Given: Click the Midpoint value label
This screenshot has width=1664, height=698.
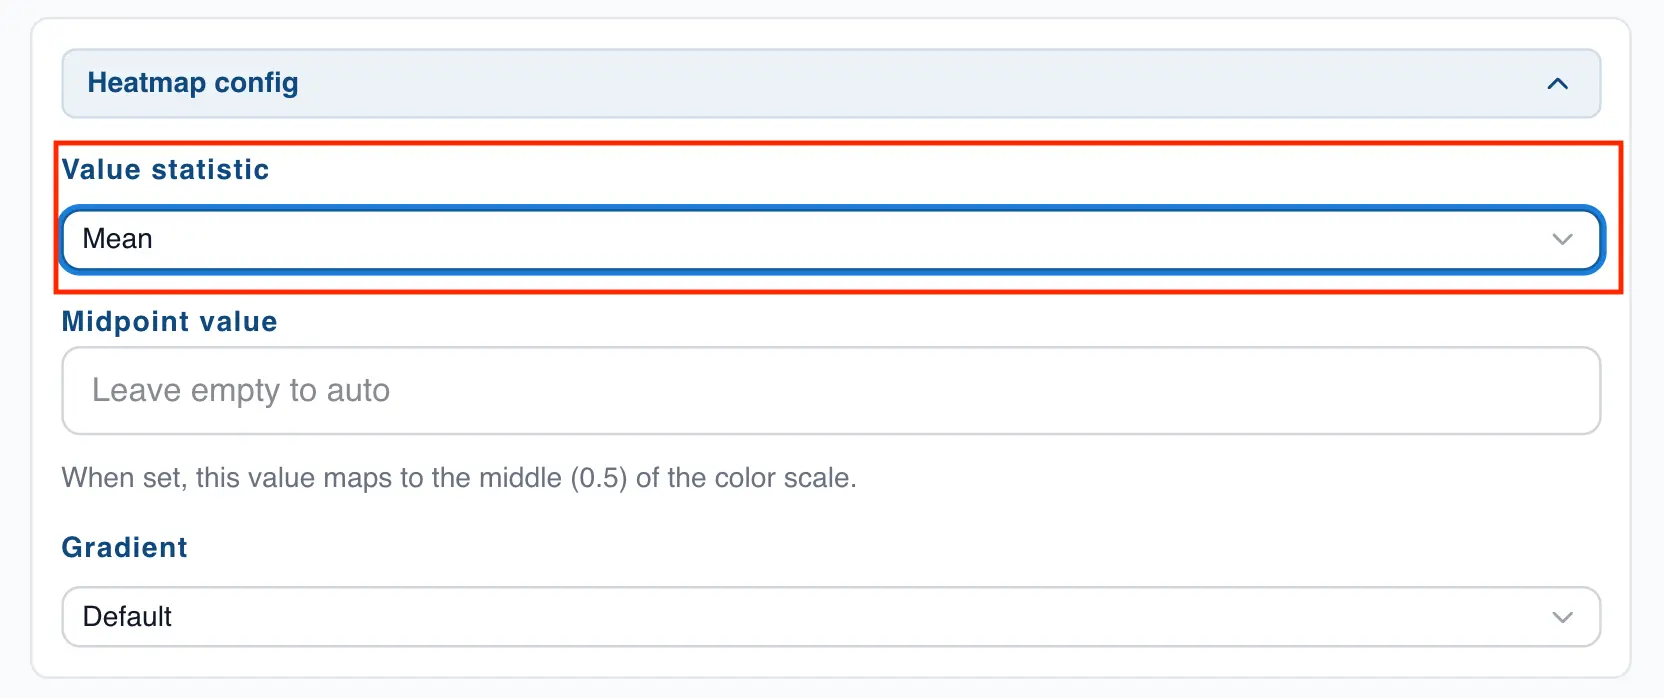Looking at the screenshot, I should point(169,322).
